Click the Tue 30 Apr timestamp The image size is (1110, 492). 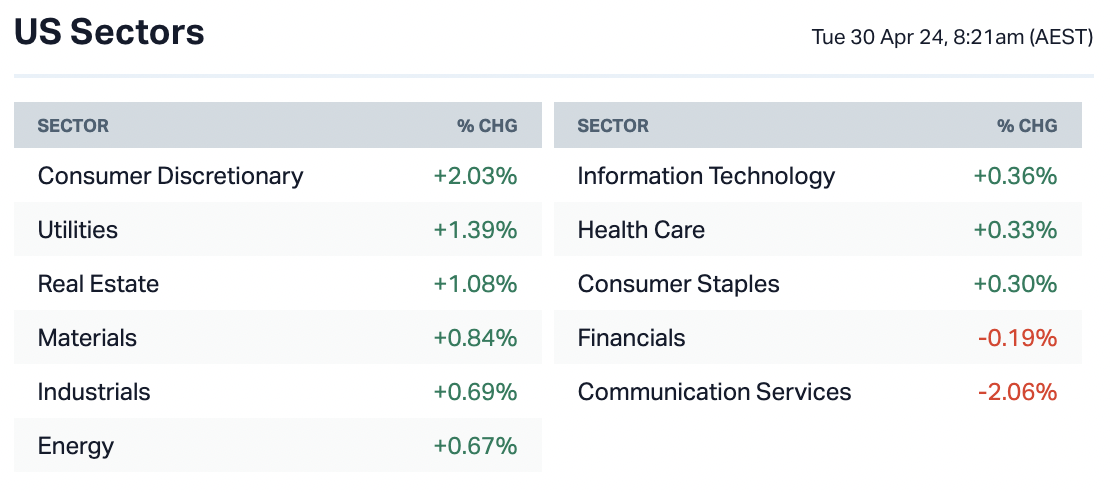coord(952,38)
